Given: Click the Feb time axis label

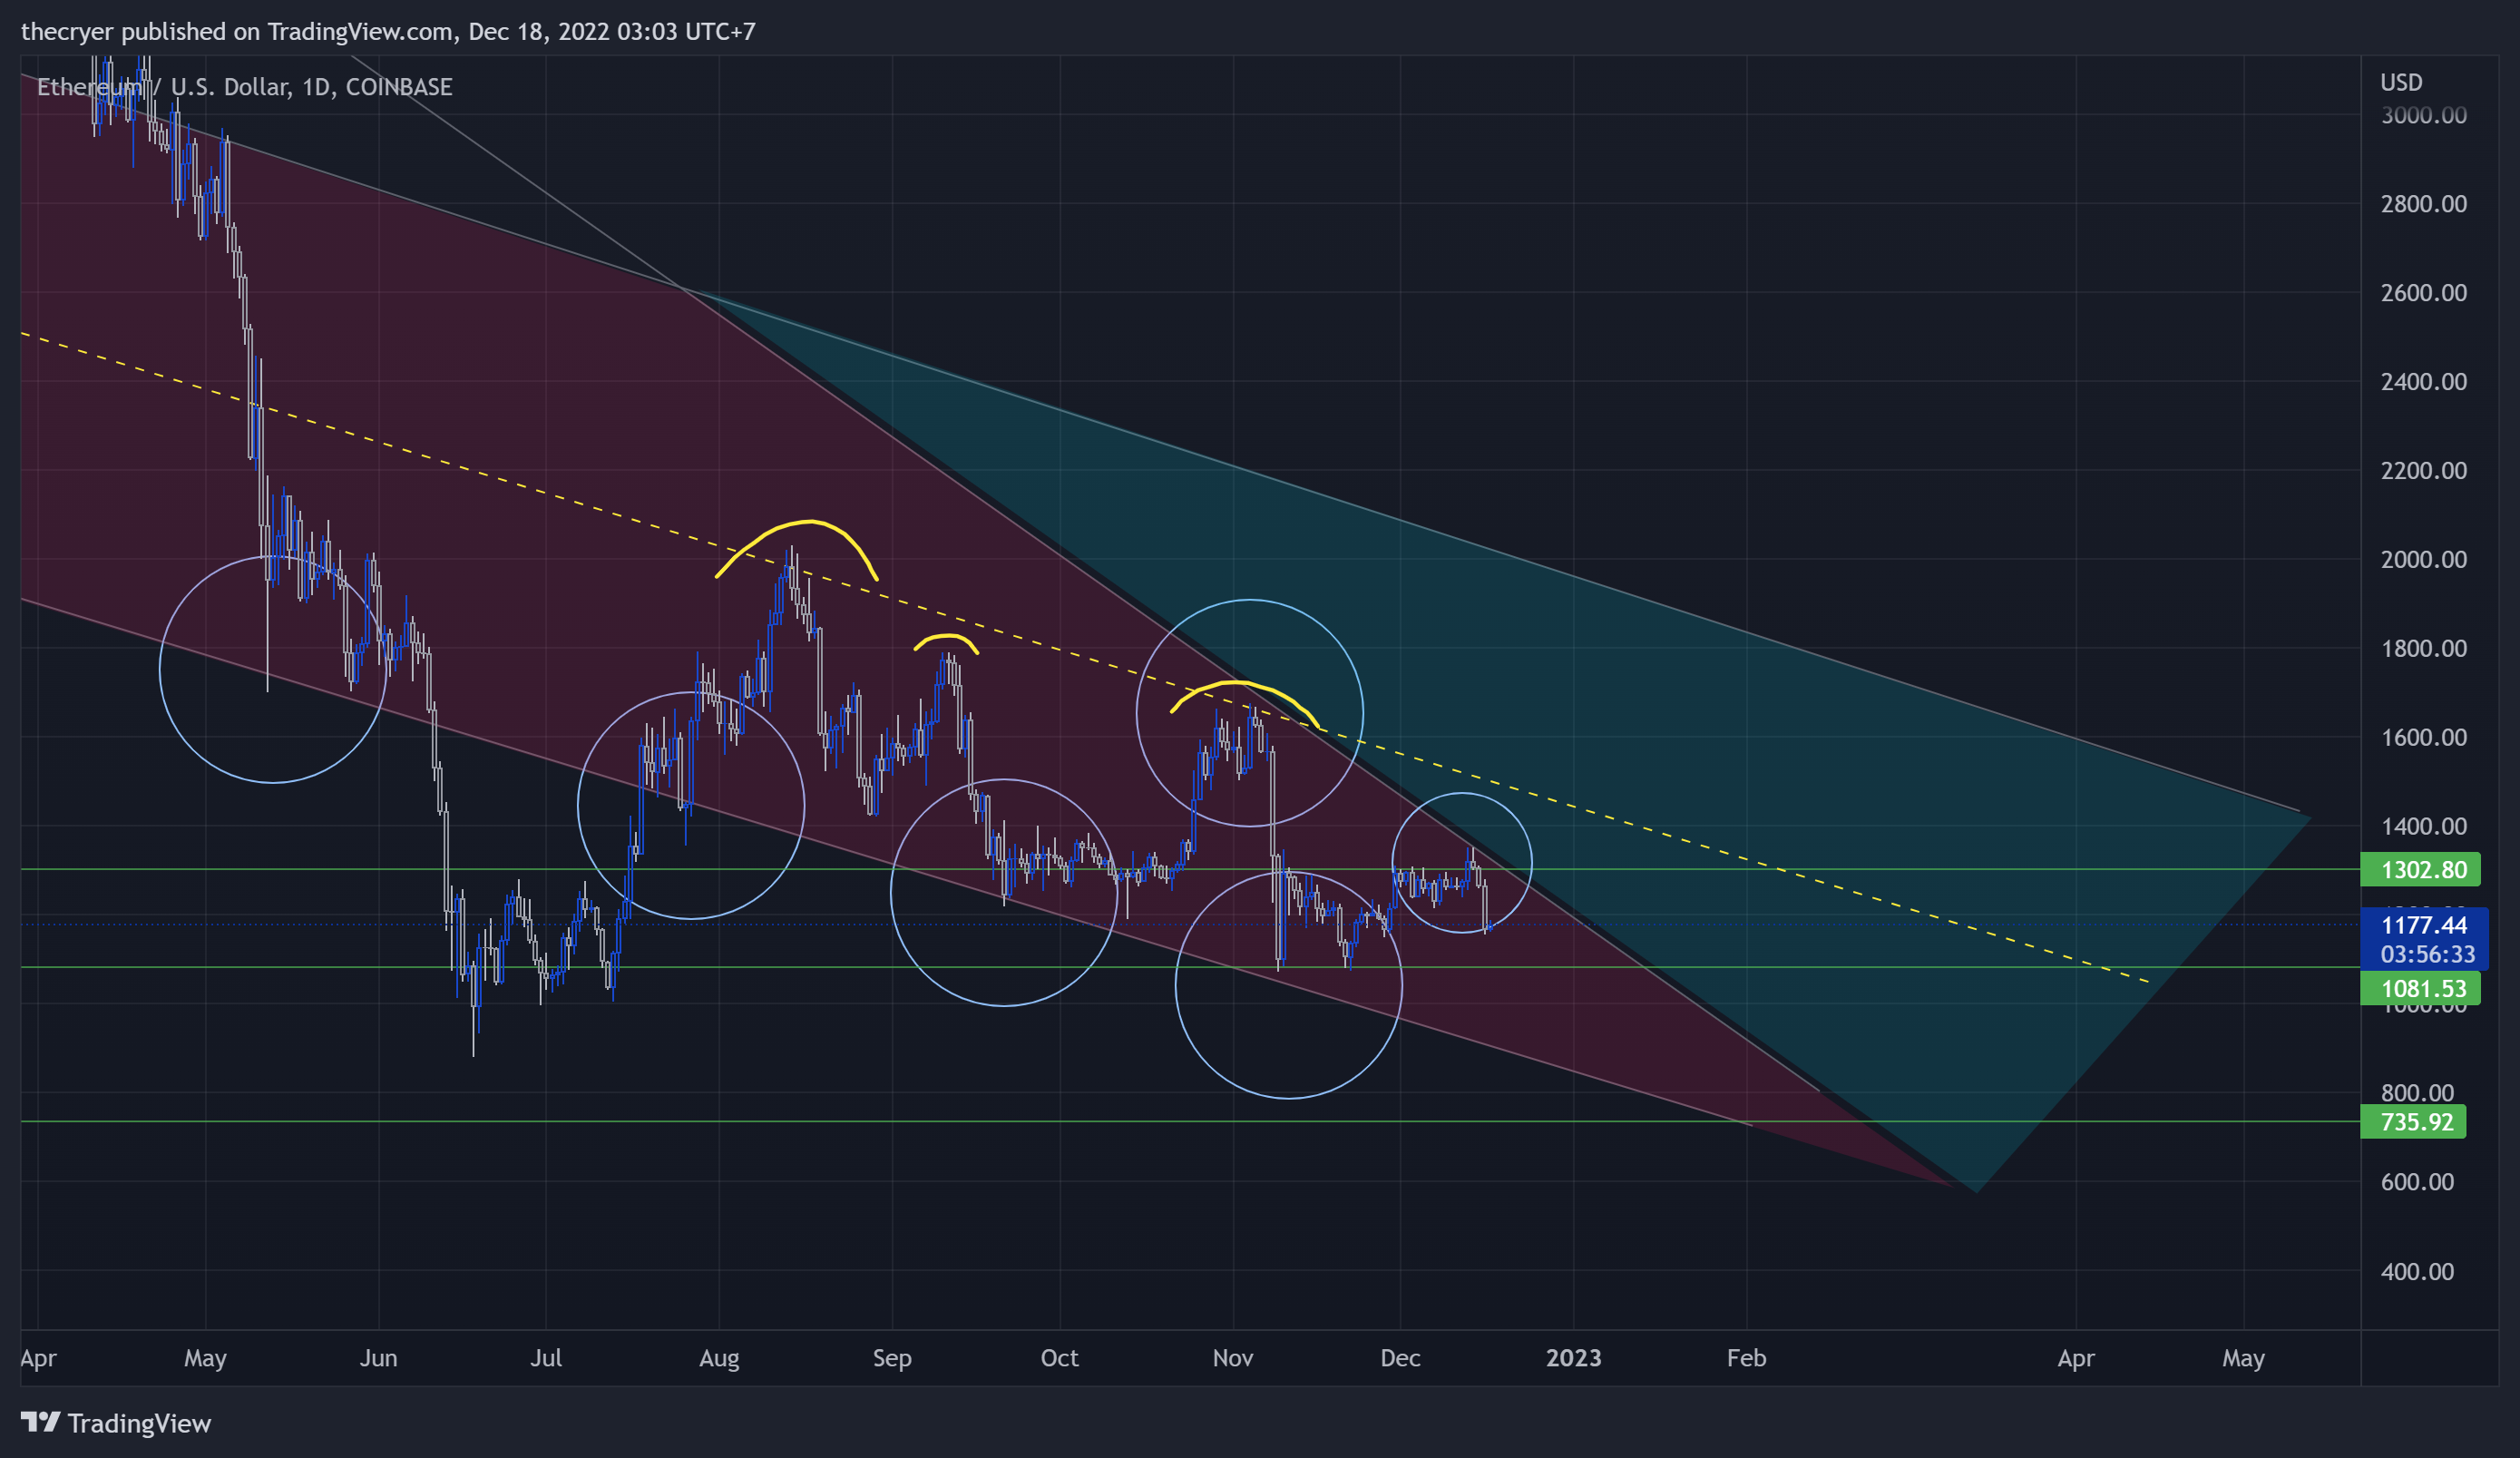Looking at the screenshot, I should 1746,1358.
